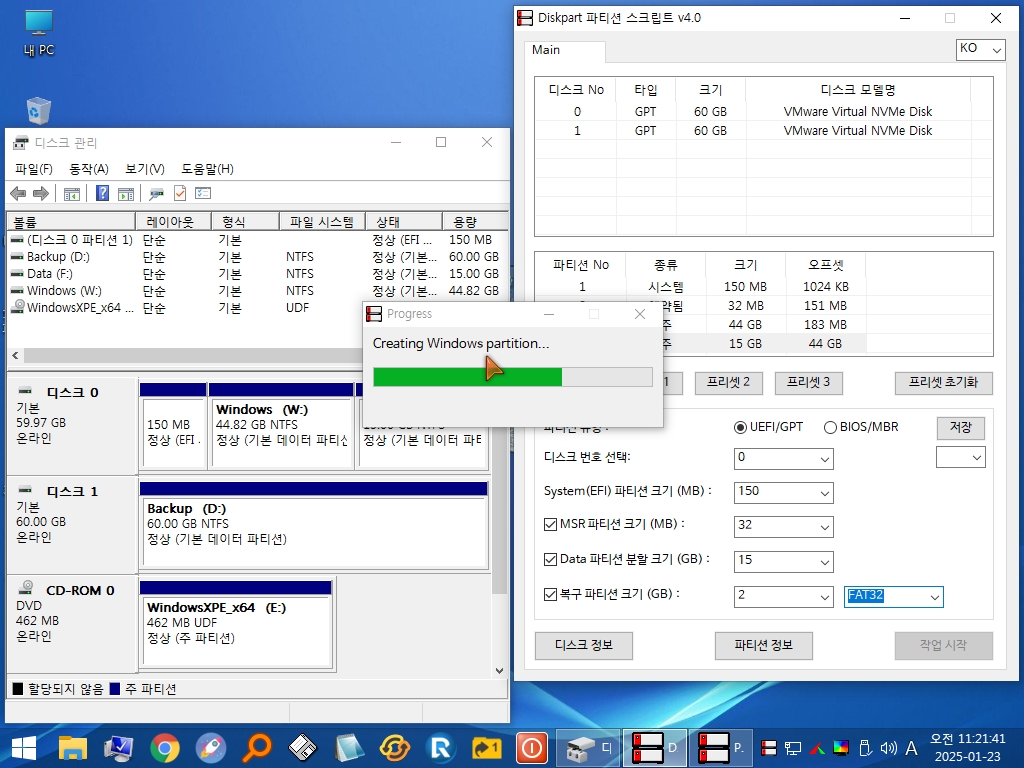The width and height of the screenshot is (1024, 768).
Task: Launch Google Chrome from the taskbar
Action: [165, 748]
